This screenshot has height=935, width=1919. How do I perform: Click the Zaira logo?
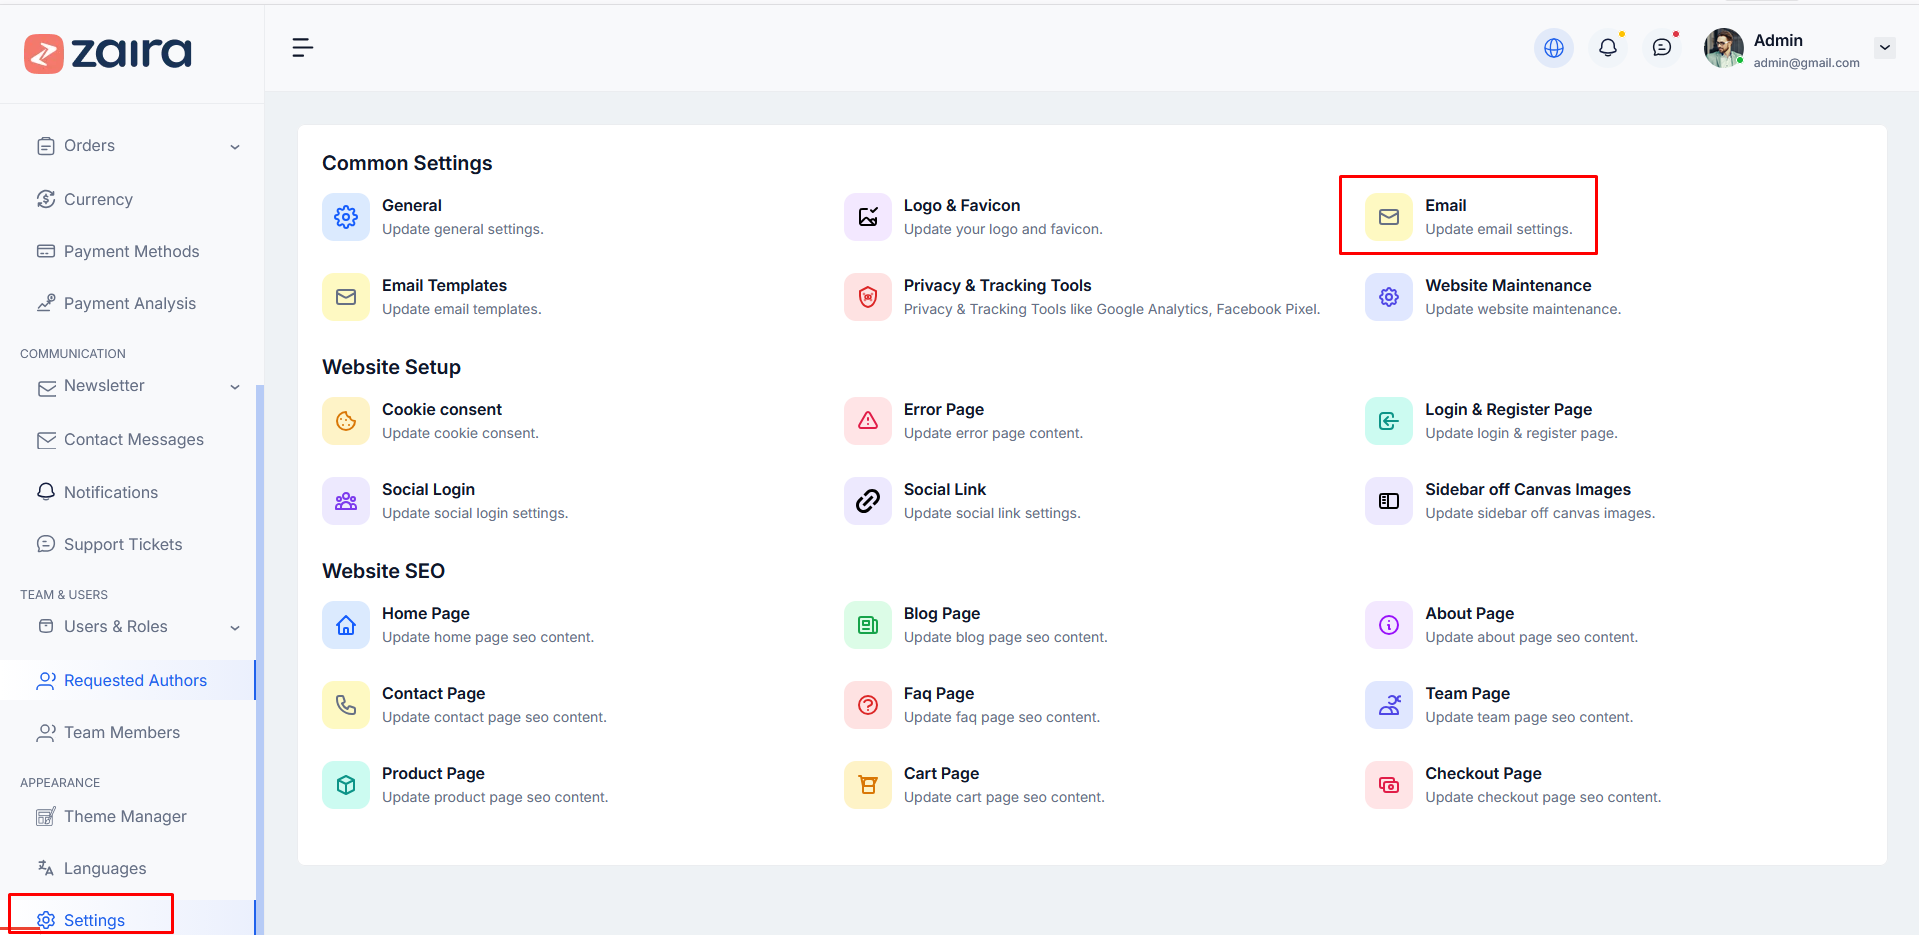pos(106,53)
